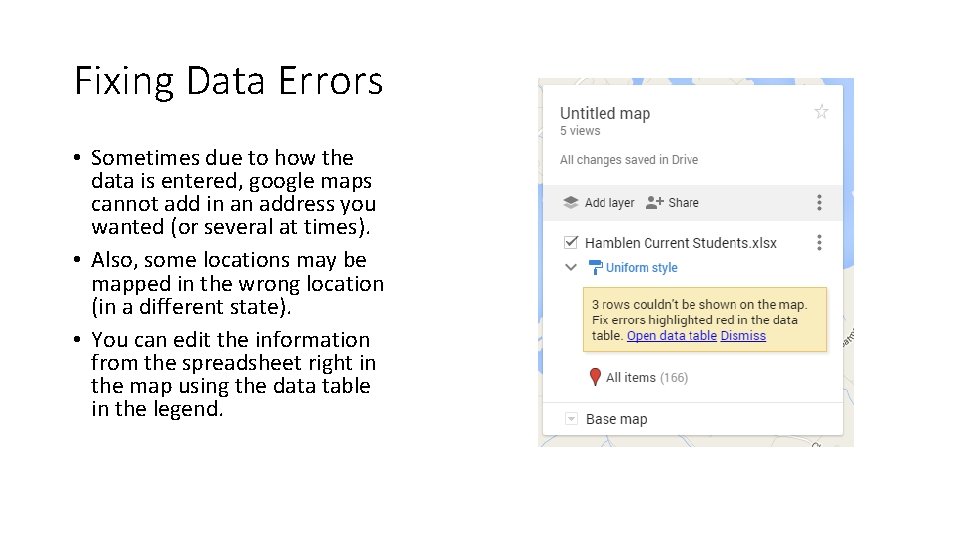Click the Untitled map title
Image resolution: width=960 pixels, height=540 pixels.
point(605,113)
